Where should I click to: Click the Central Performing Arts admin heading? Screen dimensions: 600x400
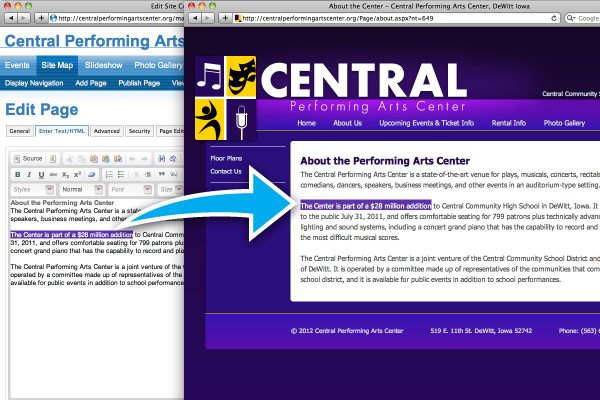pos(94,41)
